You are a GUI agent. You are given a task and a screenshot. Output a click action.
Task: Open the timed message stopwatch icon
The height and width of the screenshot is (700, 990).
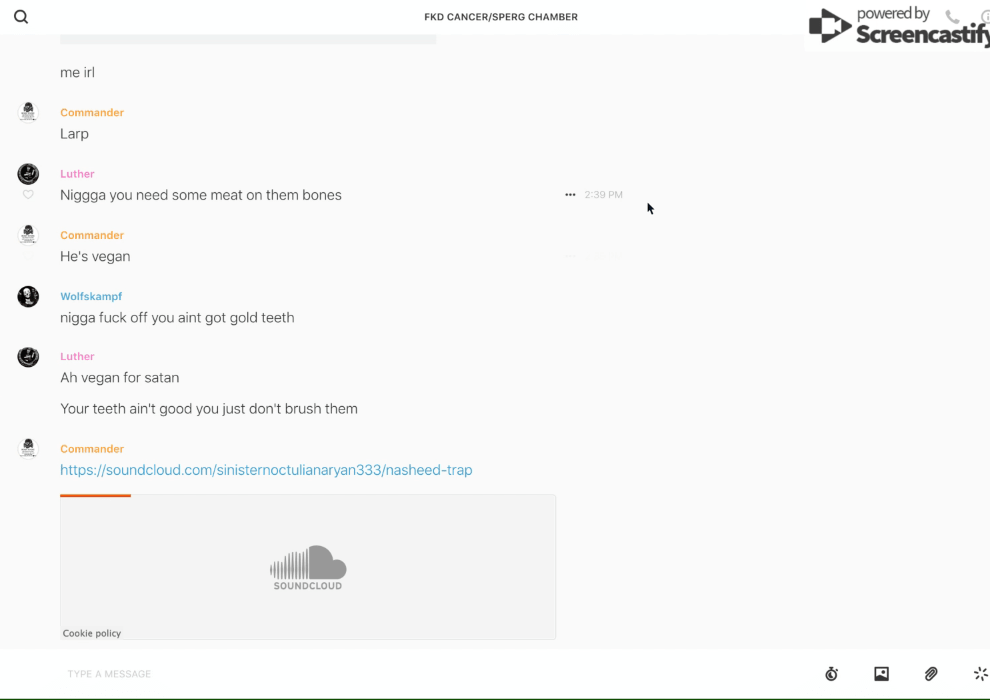(831, 674)
